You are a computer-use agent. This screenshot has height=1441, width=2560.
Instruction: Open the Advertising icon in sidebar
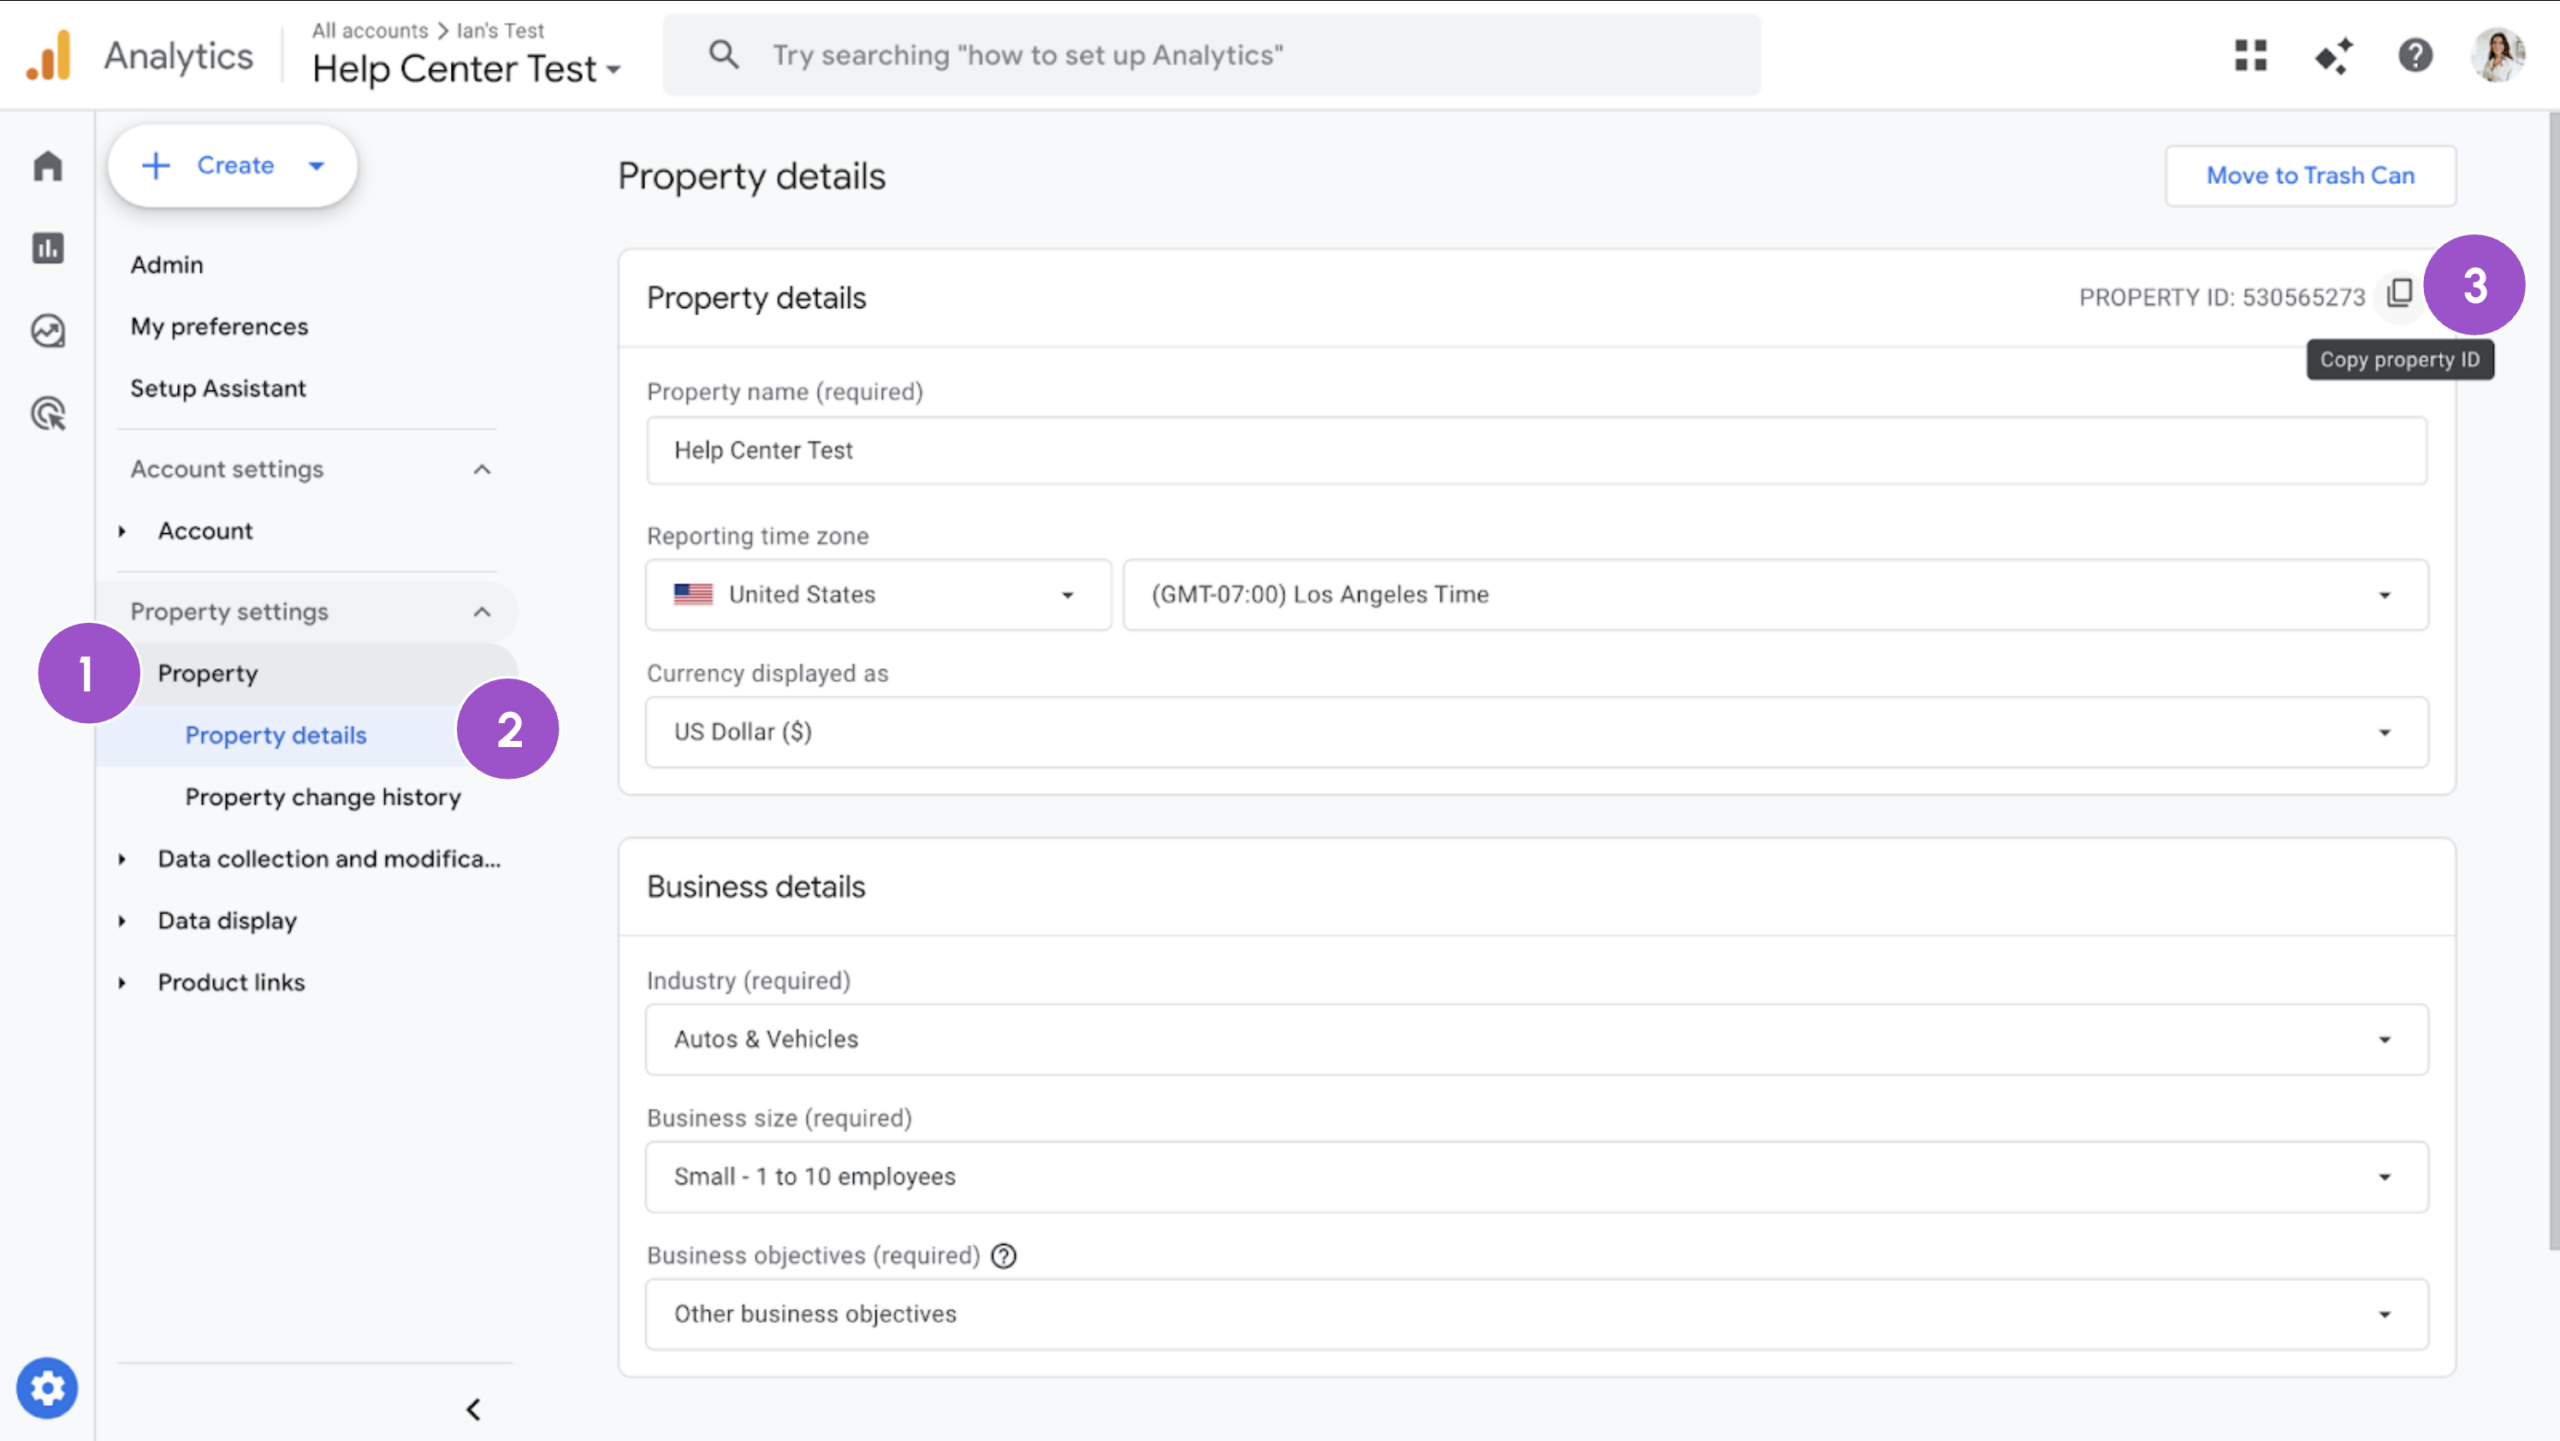pyautogui.click(x=47, y=413)
